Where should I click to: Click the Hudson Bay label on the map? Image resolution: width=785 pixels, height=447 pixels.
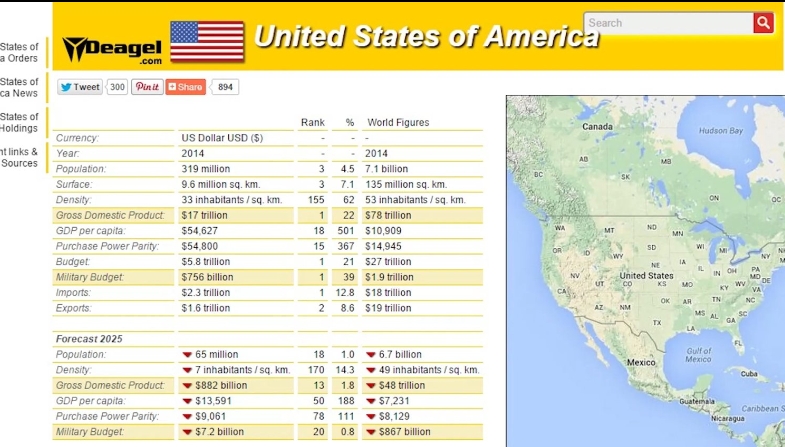pos(721,131)
